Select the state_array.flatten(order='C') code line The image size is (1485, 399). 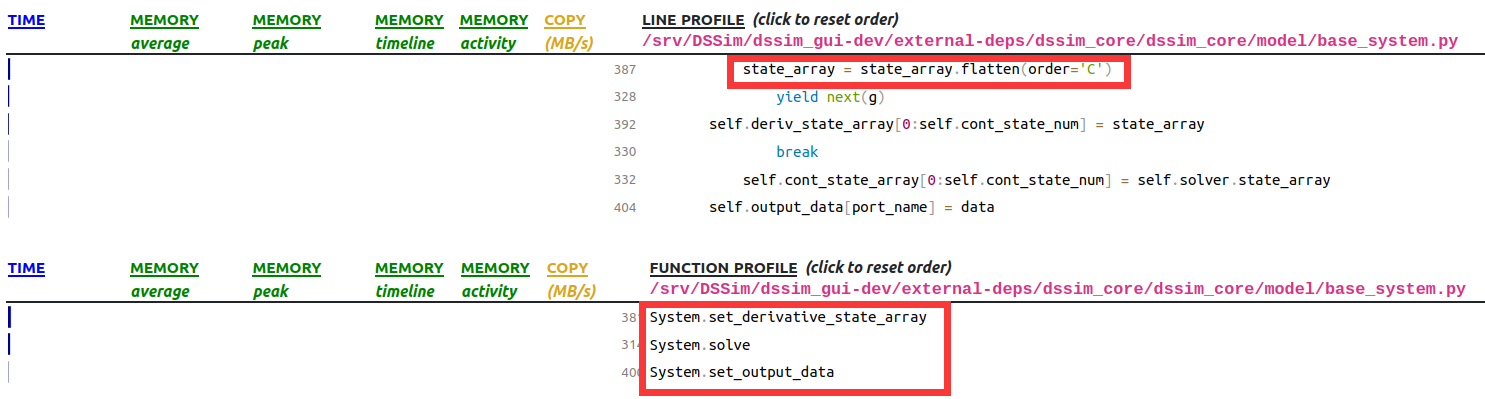(928, 70)
